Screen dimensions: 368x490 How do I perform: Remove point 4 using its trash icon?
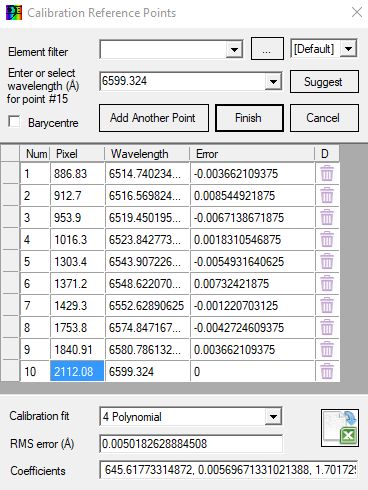pyautogui.click(x=327, y=239)
